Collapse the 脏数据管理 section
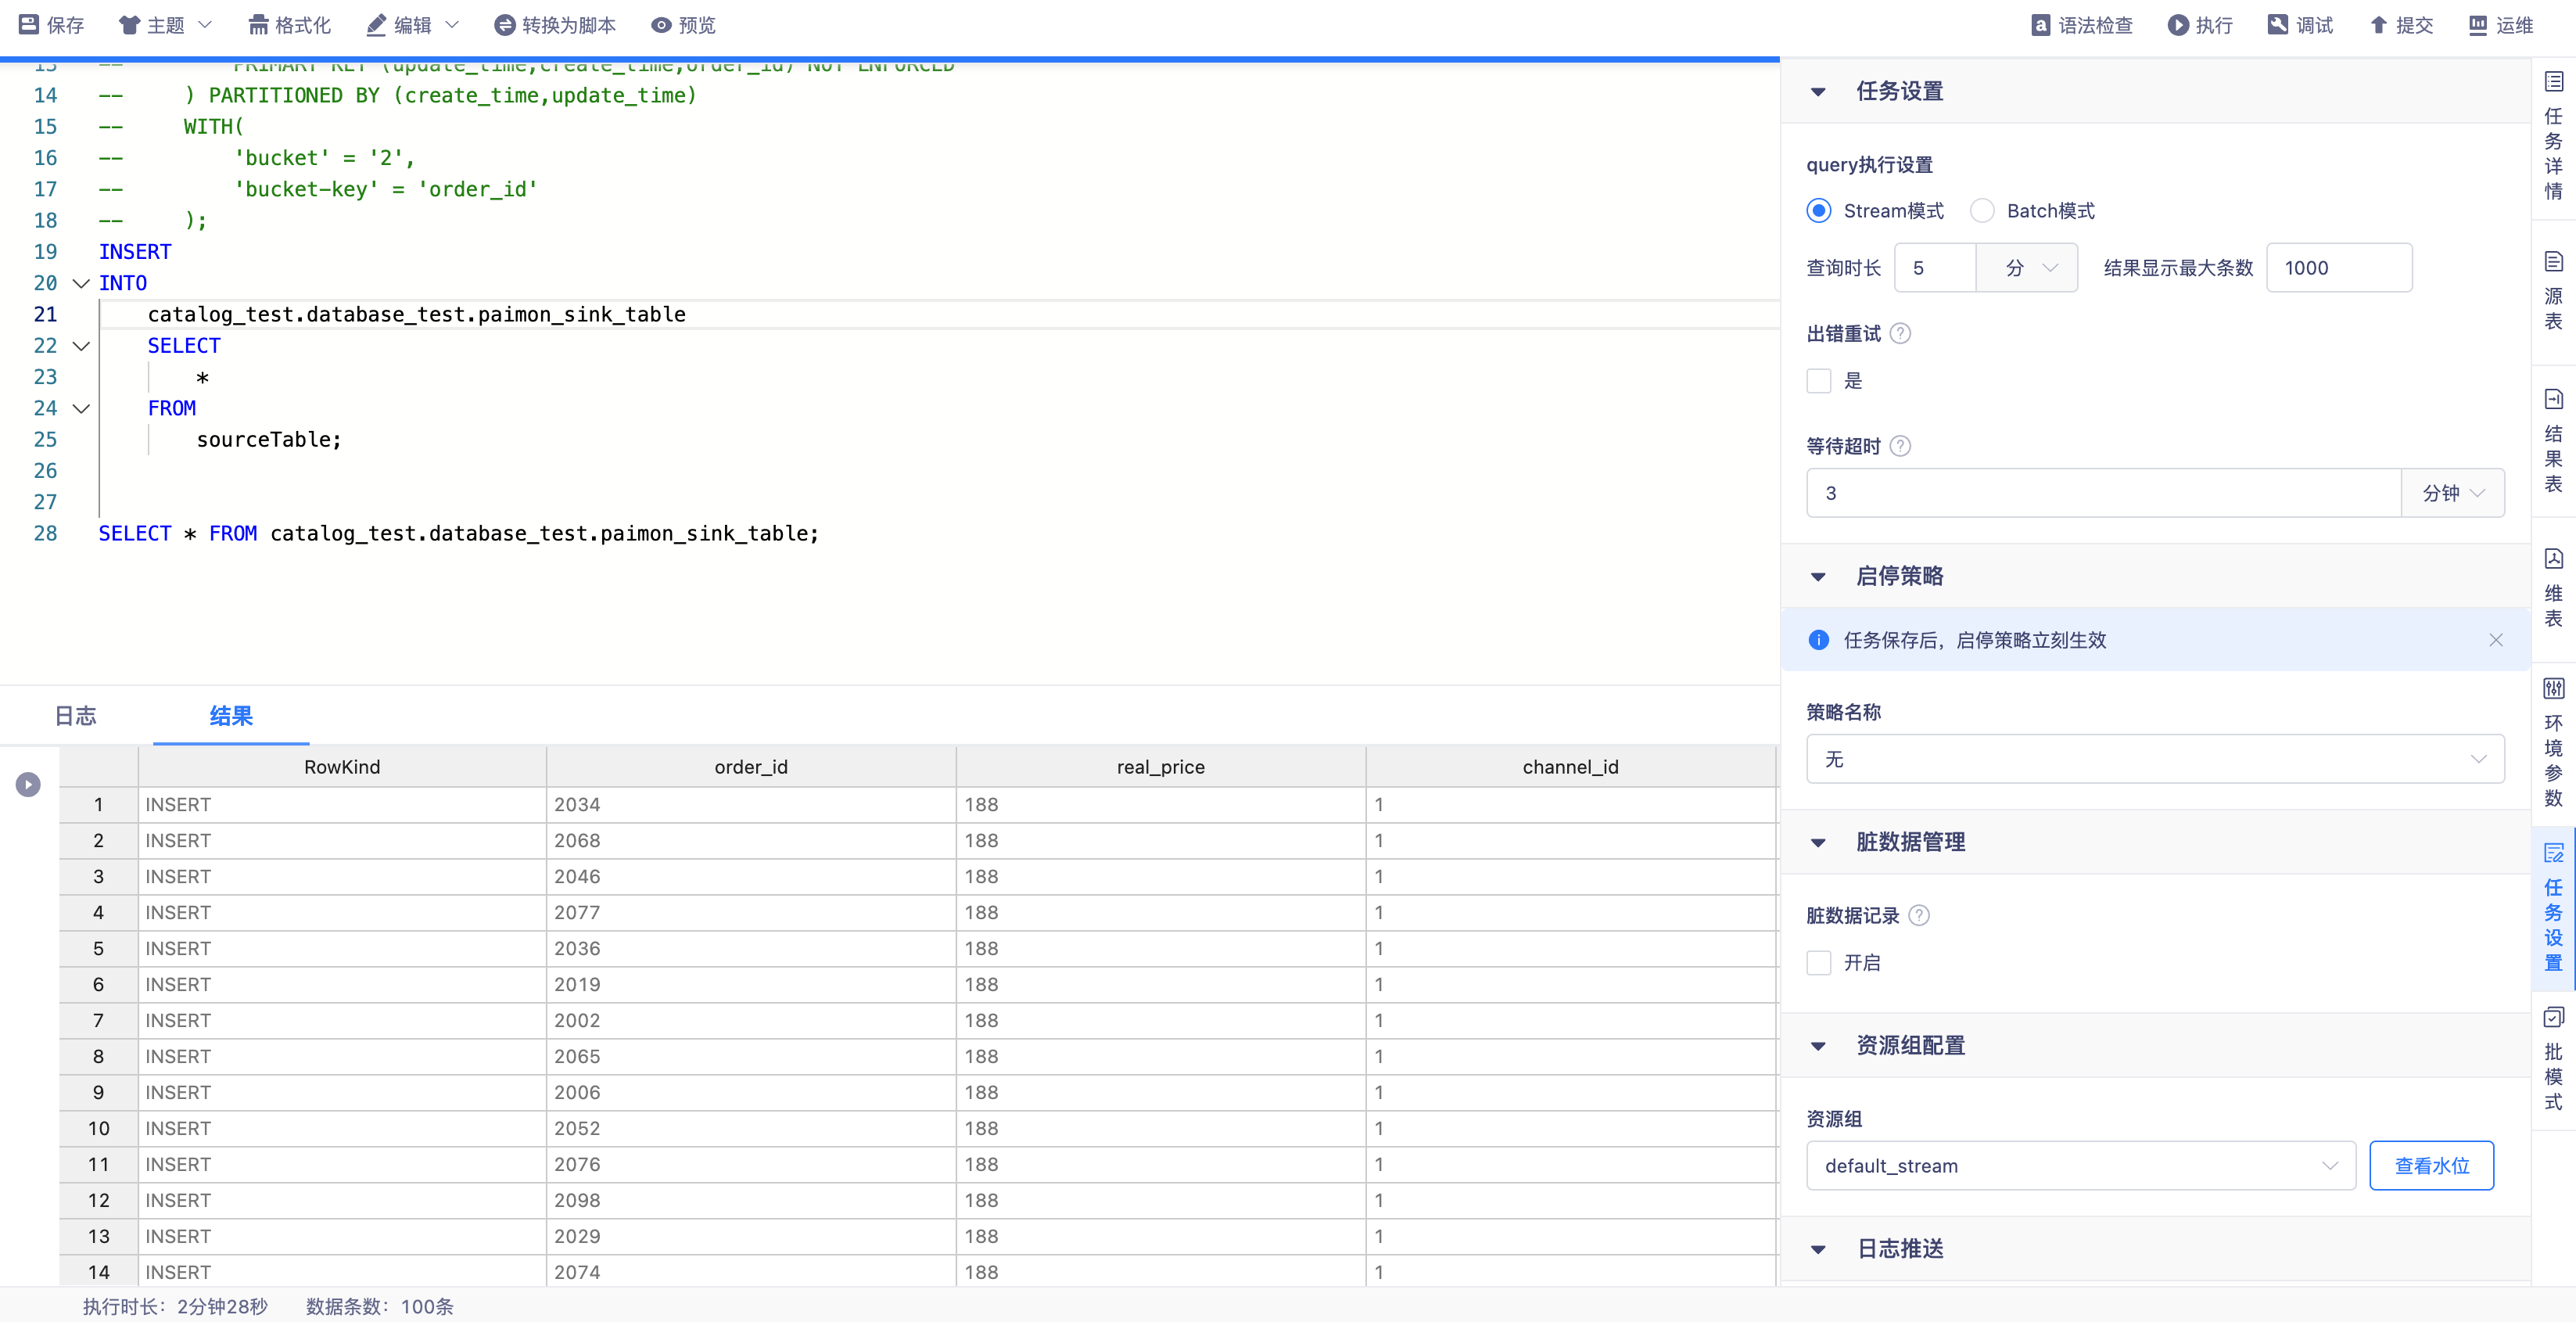Viewport: 2576px width, 1322px height. 1818,843
